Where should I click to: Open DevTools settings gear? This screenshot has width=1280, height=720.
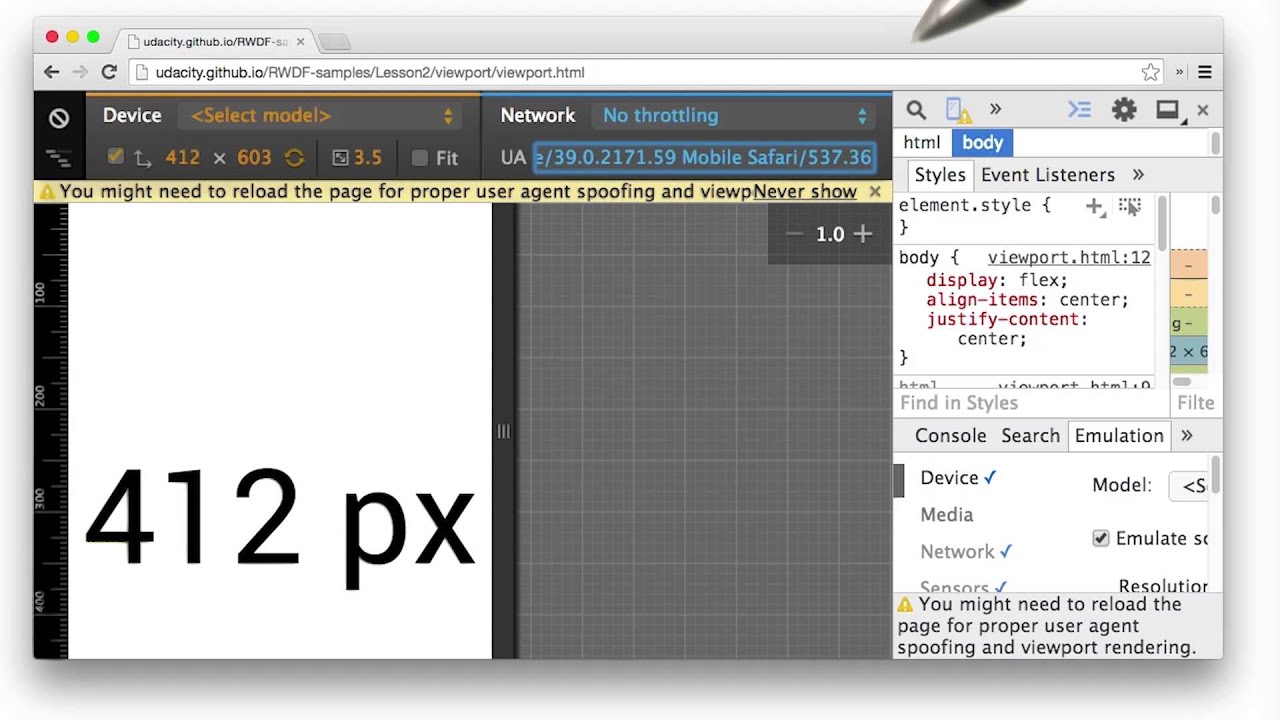pos(1124,110)
